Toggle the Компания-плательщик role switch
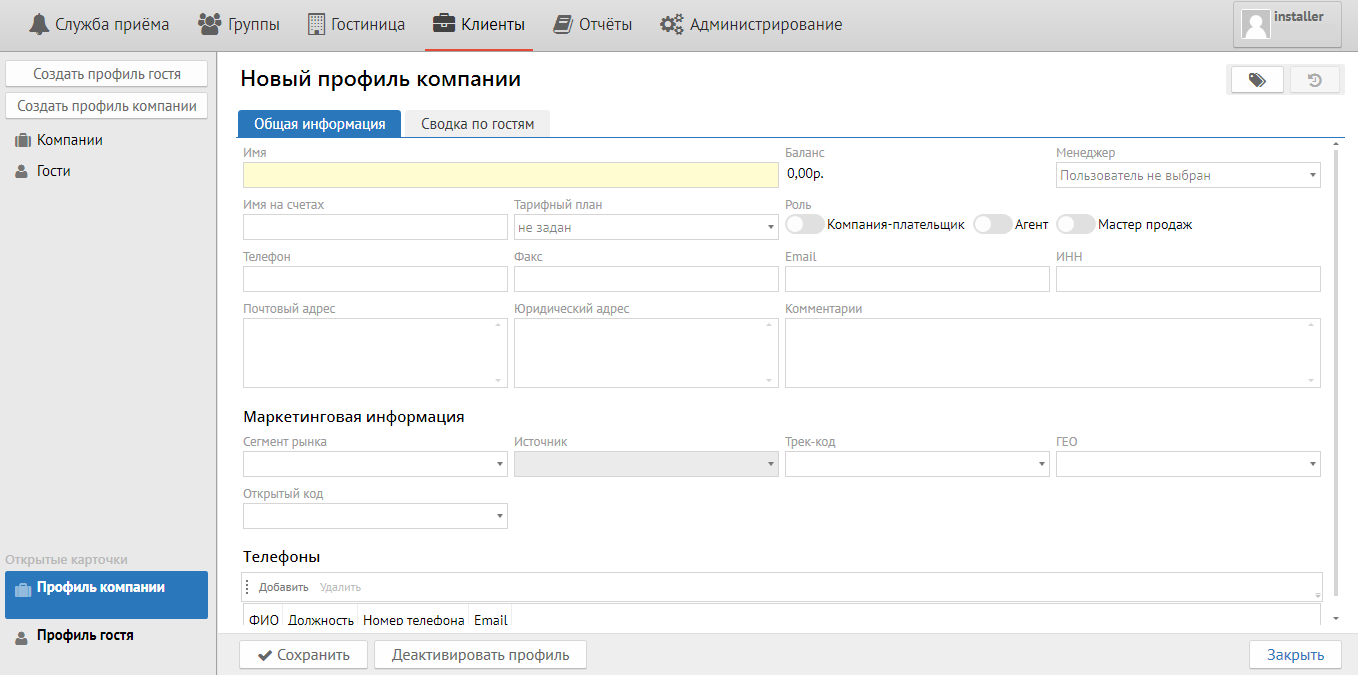Viewport: 1358px width, 675px height. tap(805, 225)
